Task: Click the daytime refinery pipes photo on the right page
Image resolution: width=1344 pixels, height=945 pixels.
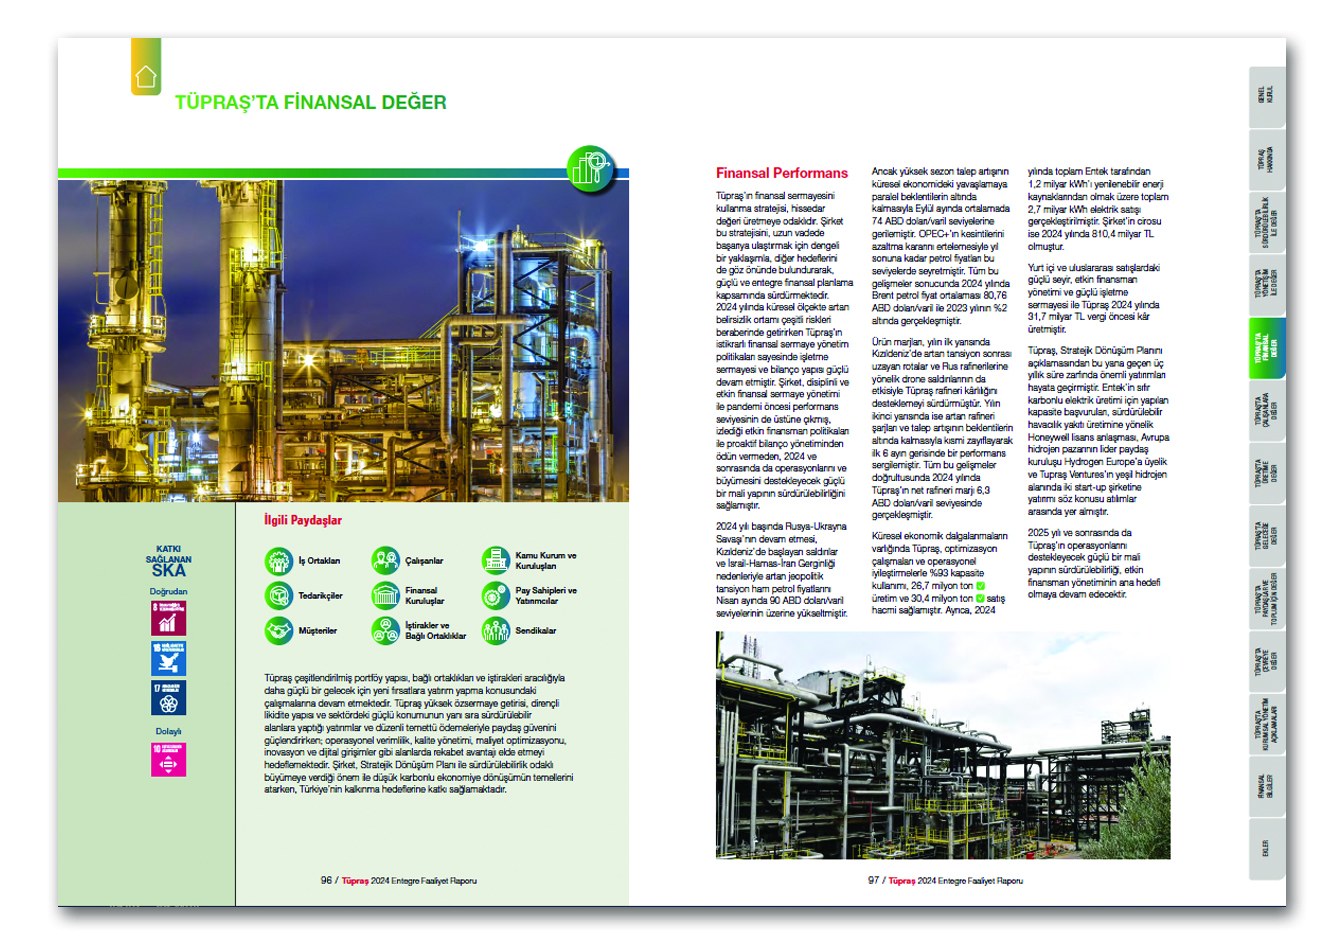Action: coord(943,745)
